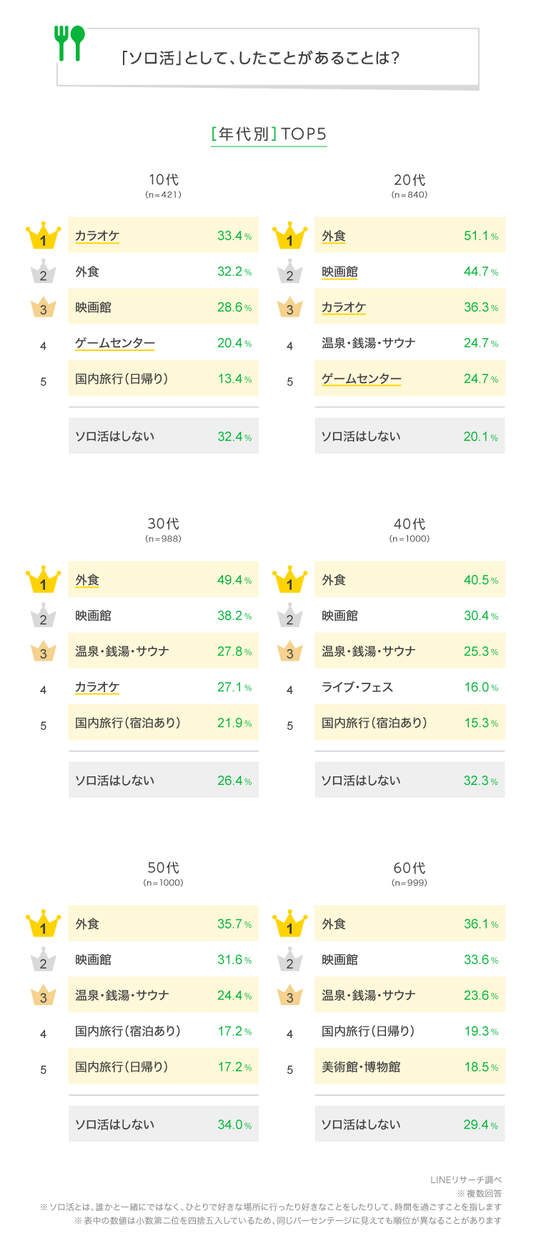
Task: Select the ゲームセンター row under 20代
Action: 410,380
